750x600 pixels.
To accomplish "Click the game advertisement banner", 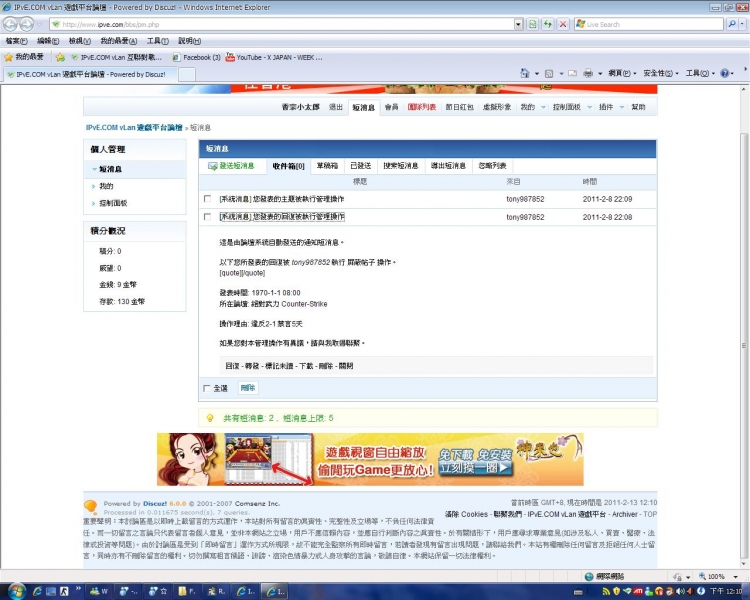I will (370, 459).
